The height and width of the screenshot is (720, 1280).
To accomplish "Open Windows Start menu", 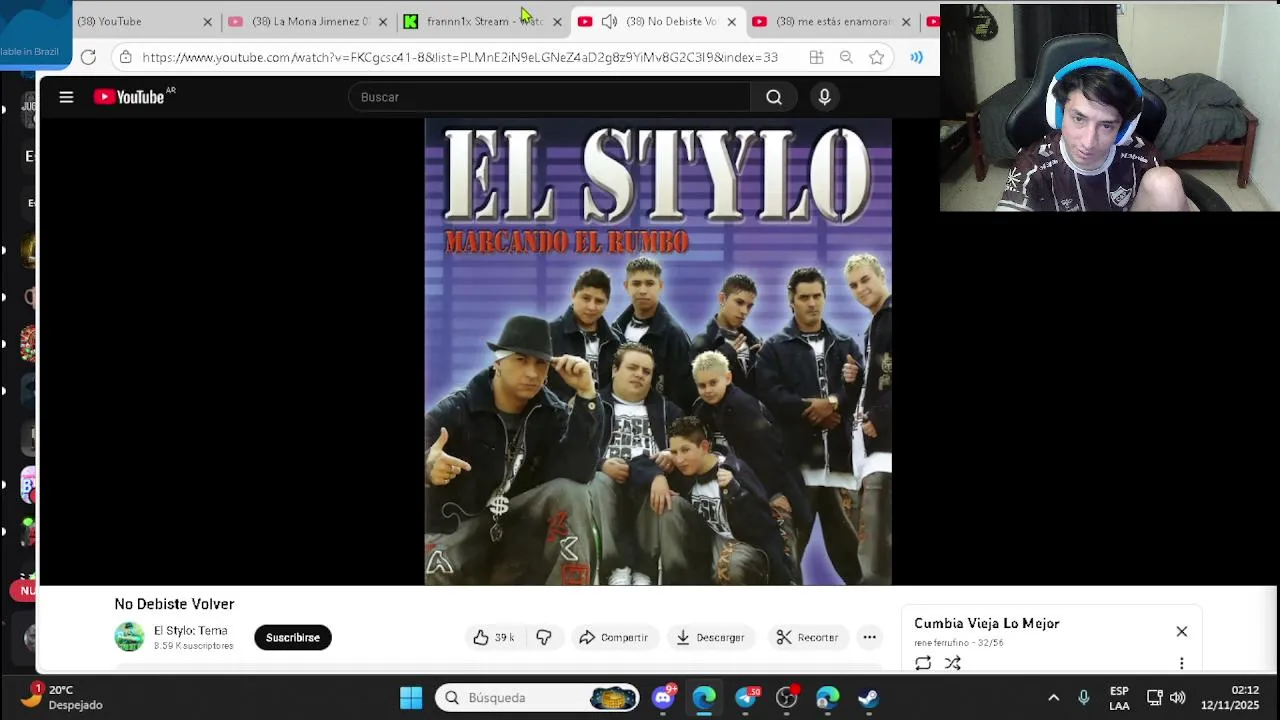I will pos(411,698).
